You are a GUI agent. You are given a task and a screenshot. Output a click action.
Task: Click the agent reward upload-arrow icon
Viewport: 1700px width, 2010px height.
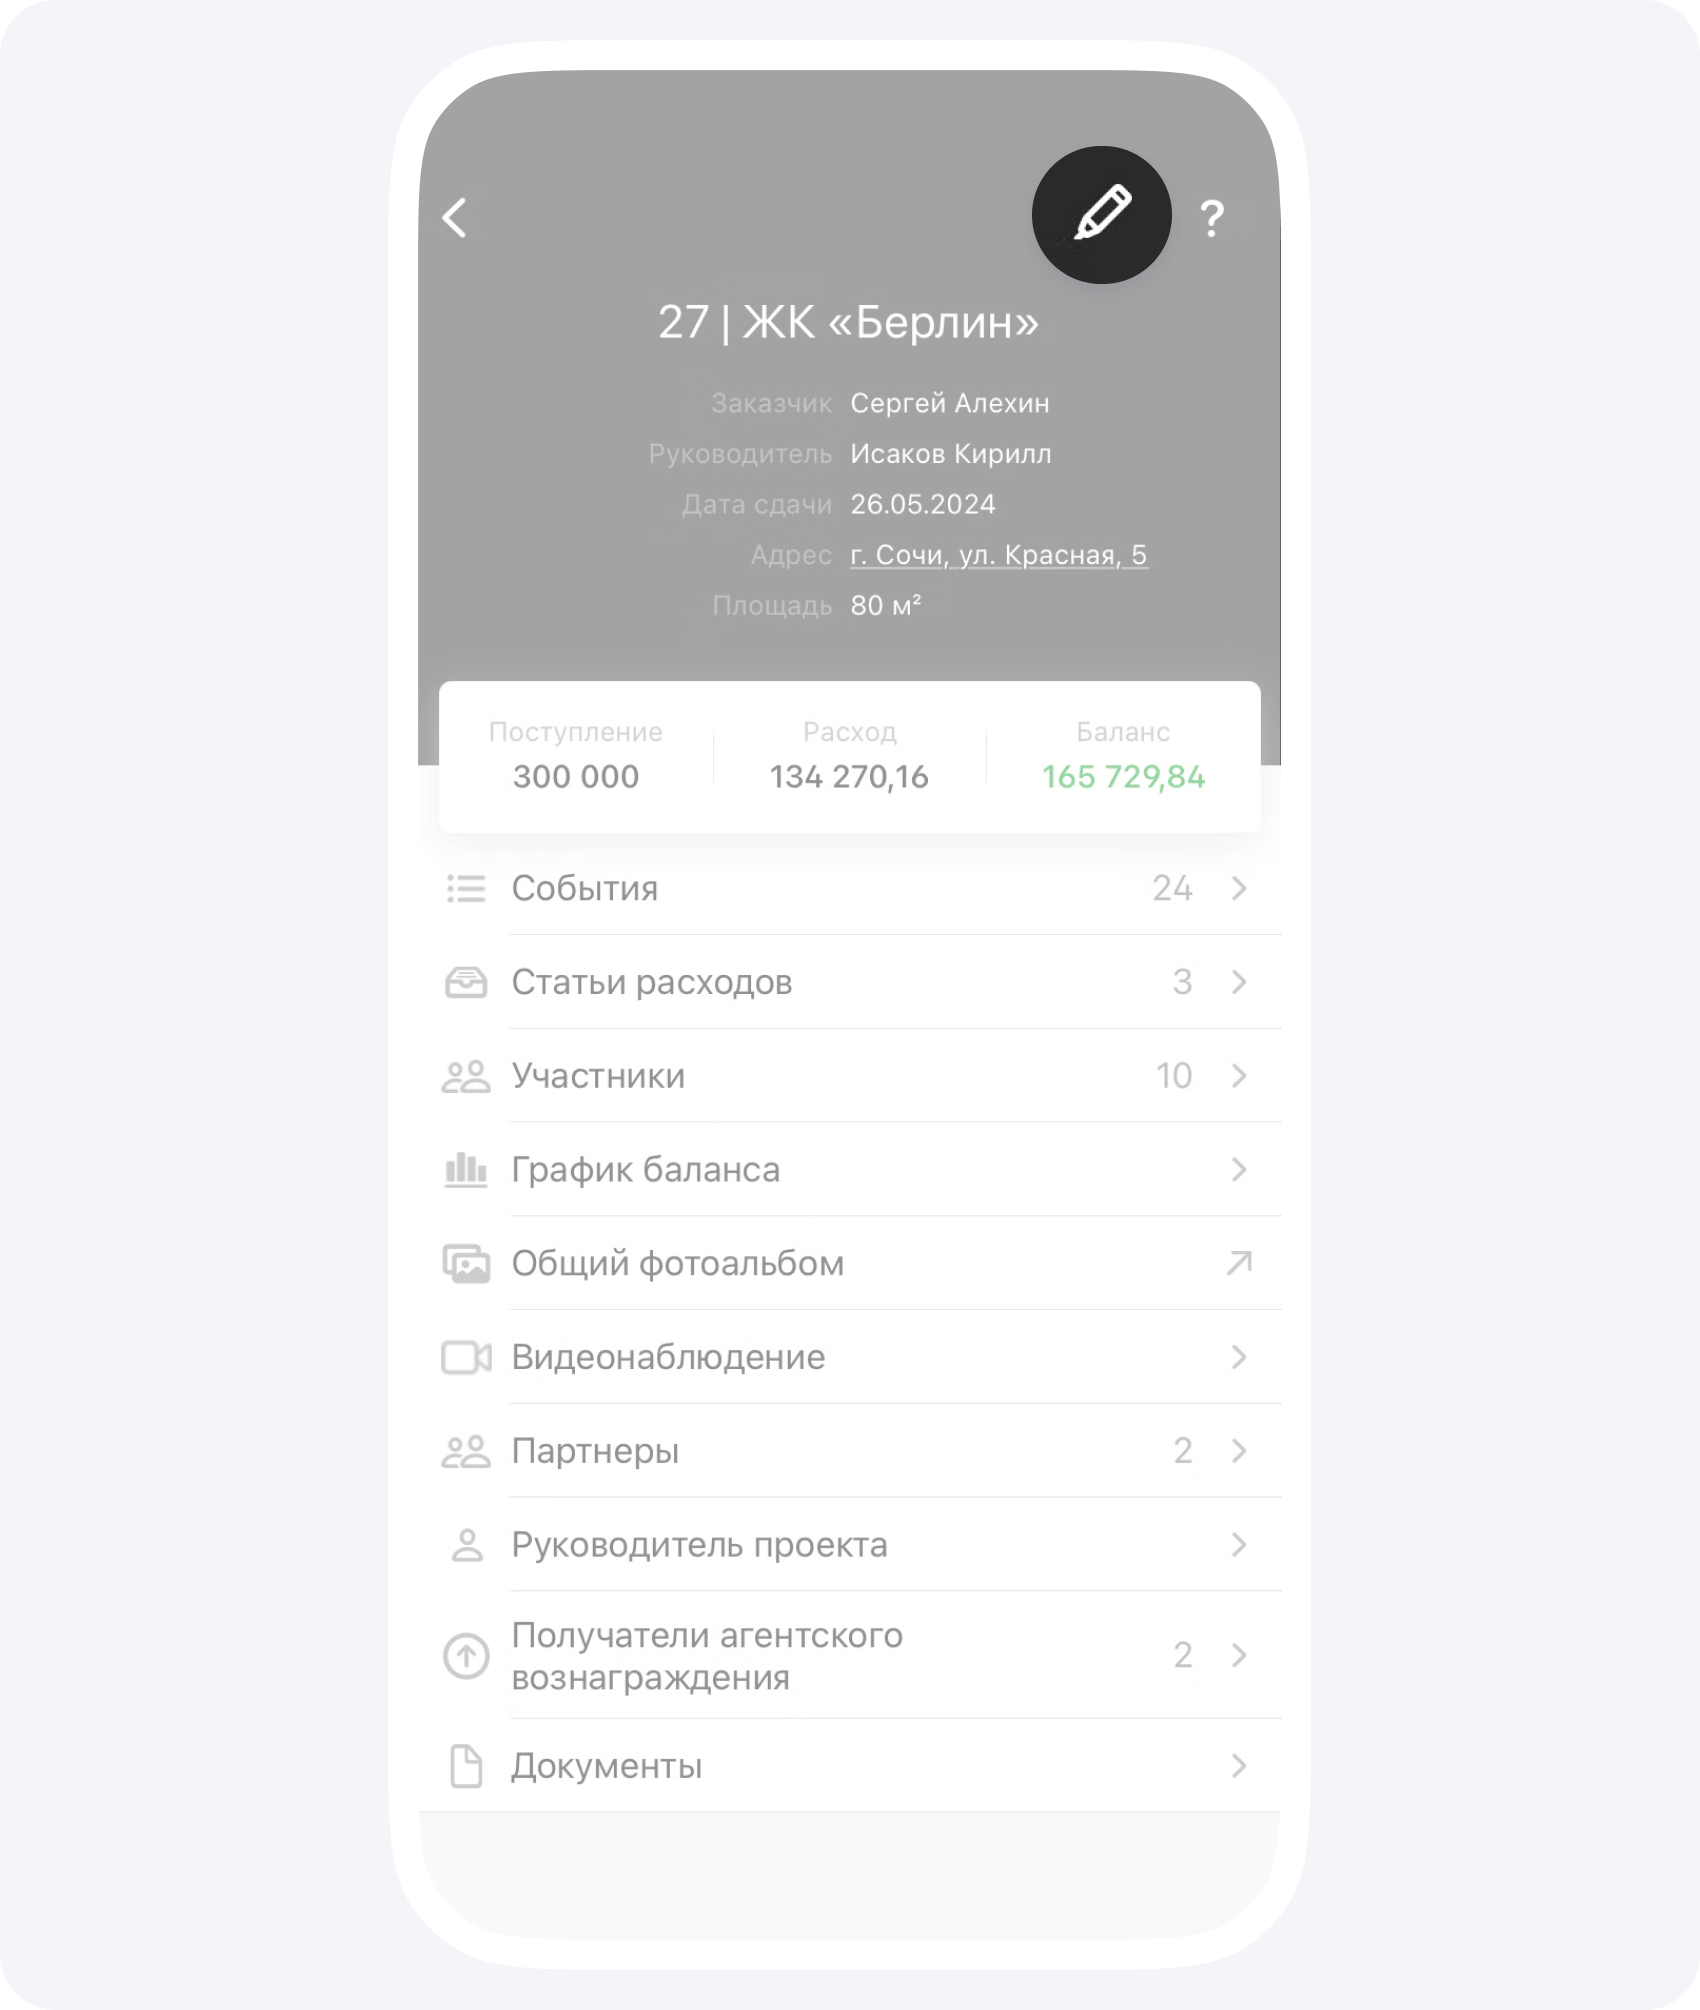point(466,1656)
